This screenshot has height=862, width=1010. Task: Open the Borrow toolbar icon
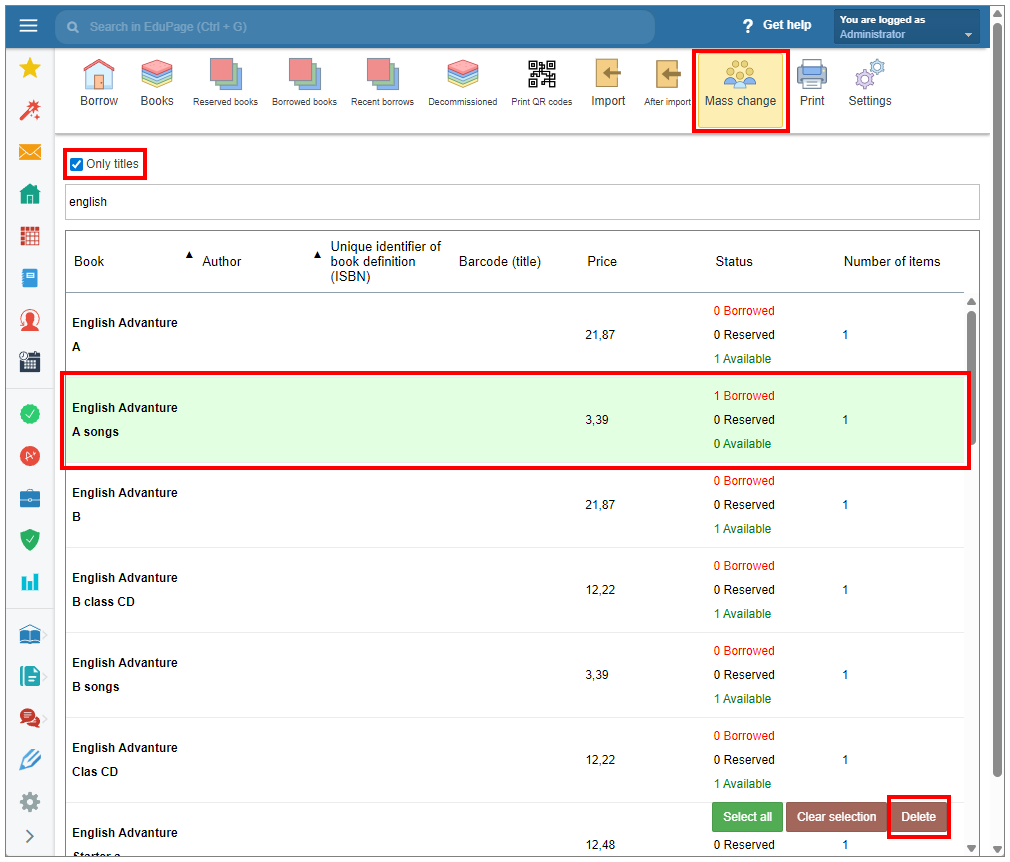(98, 82)
